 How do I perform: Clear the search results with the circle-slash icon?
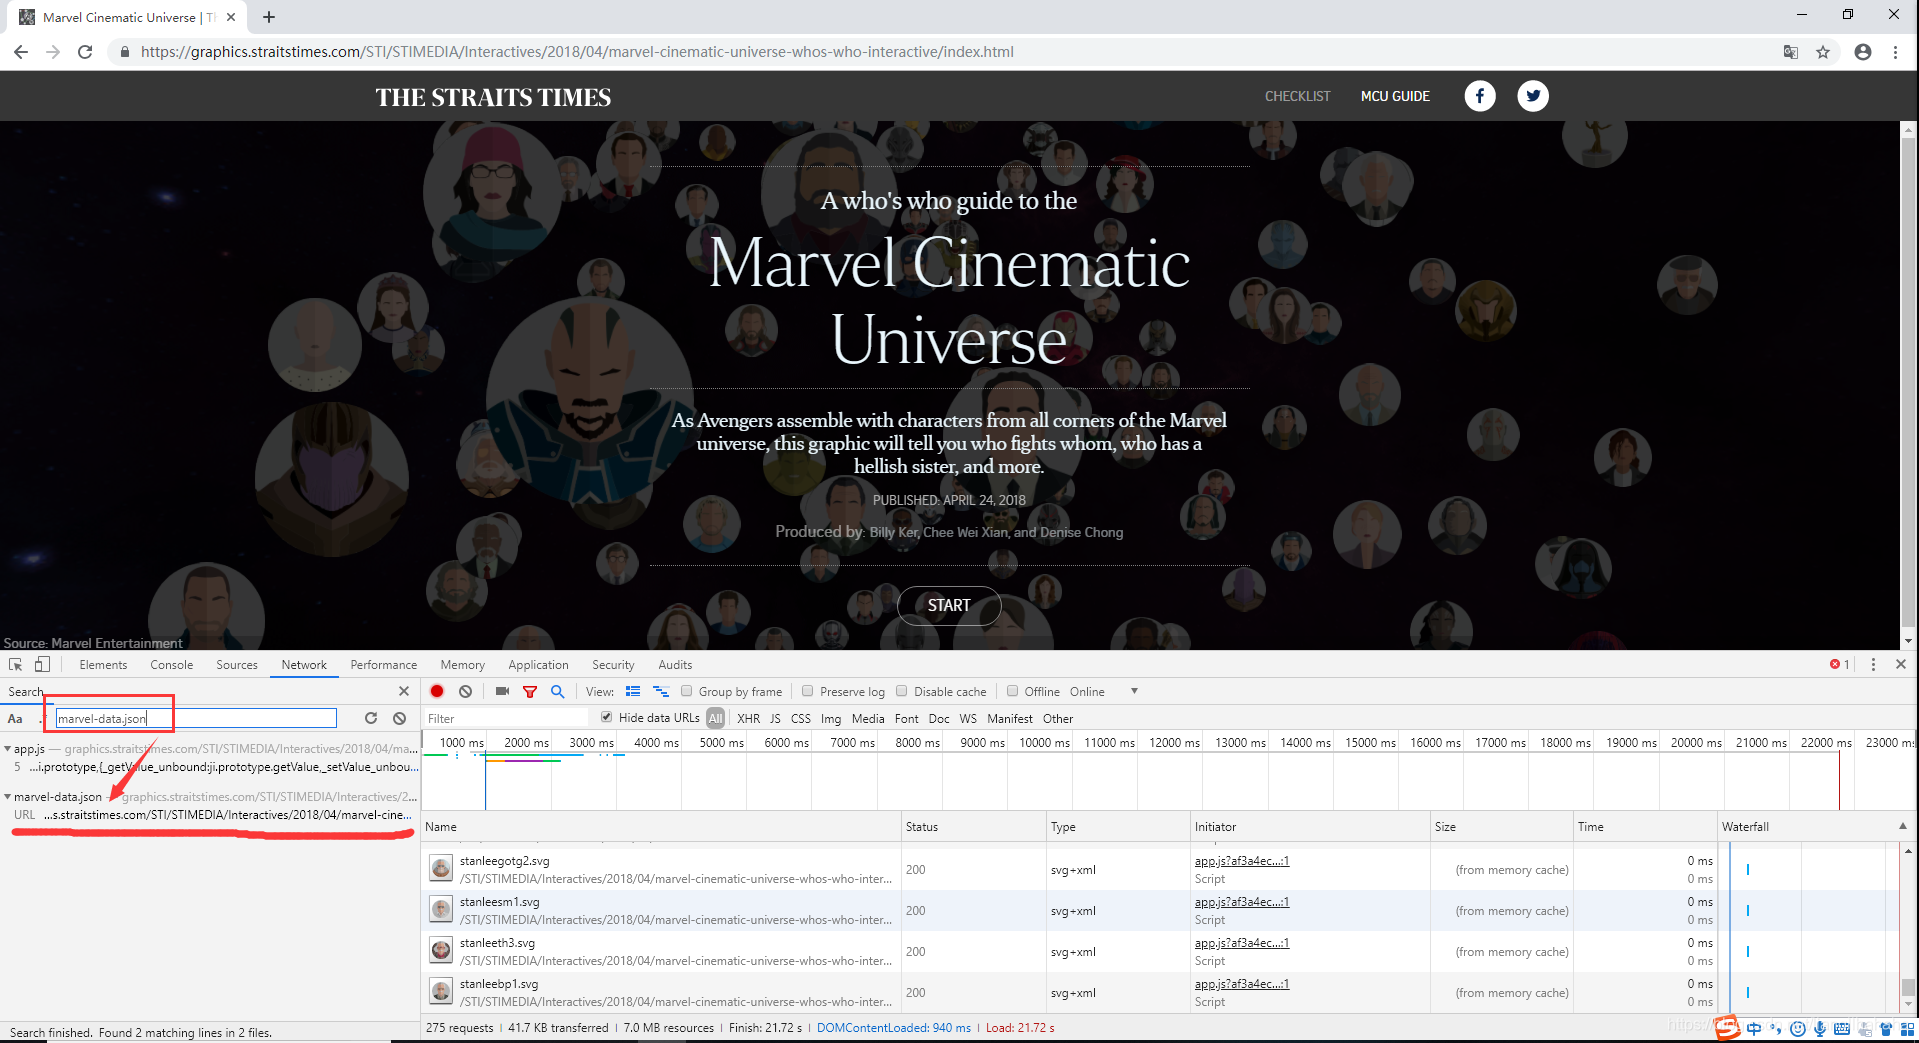tap(399, 718)
